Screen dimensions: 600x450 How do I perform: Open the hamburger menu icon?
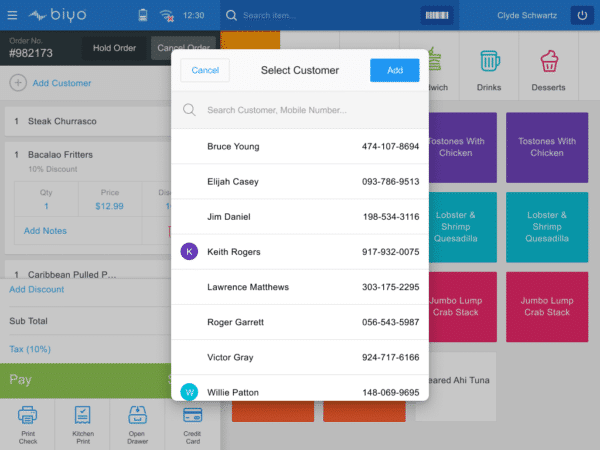click(12, 15)
